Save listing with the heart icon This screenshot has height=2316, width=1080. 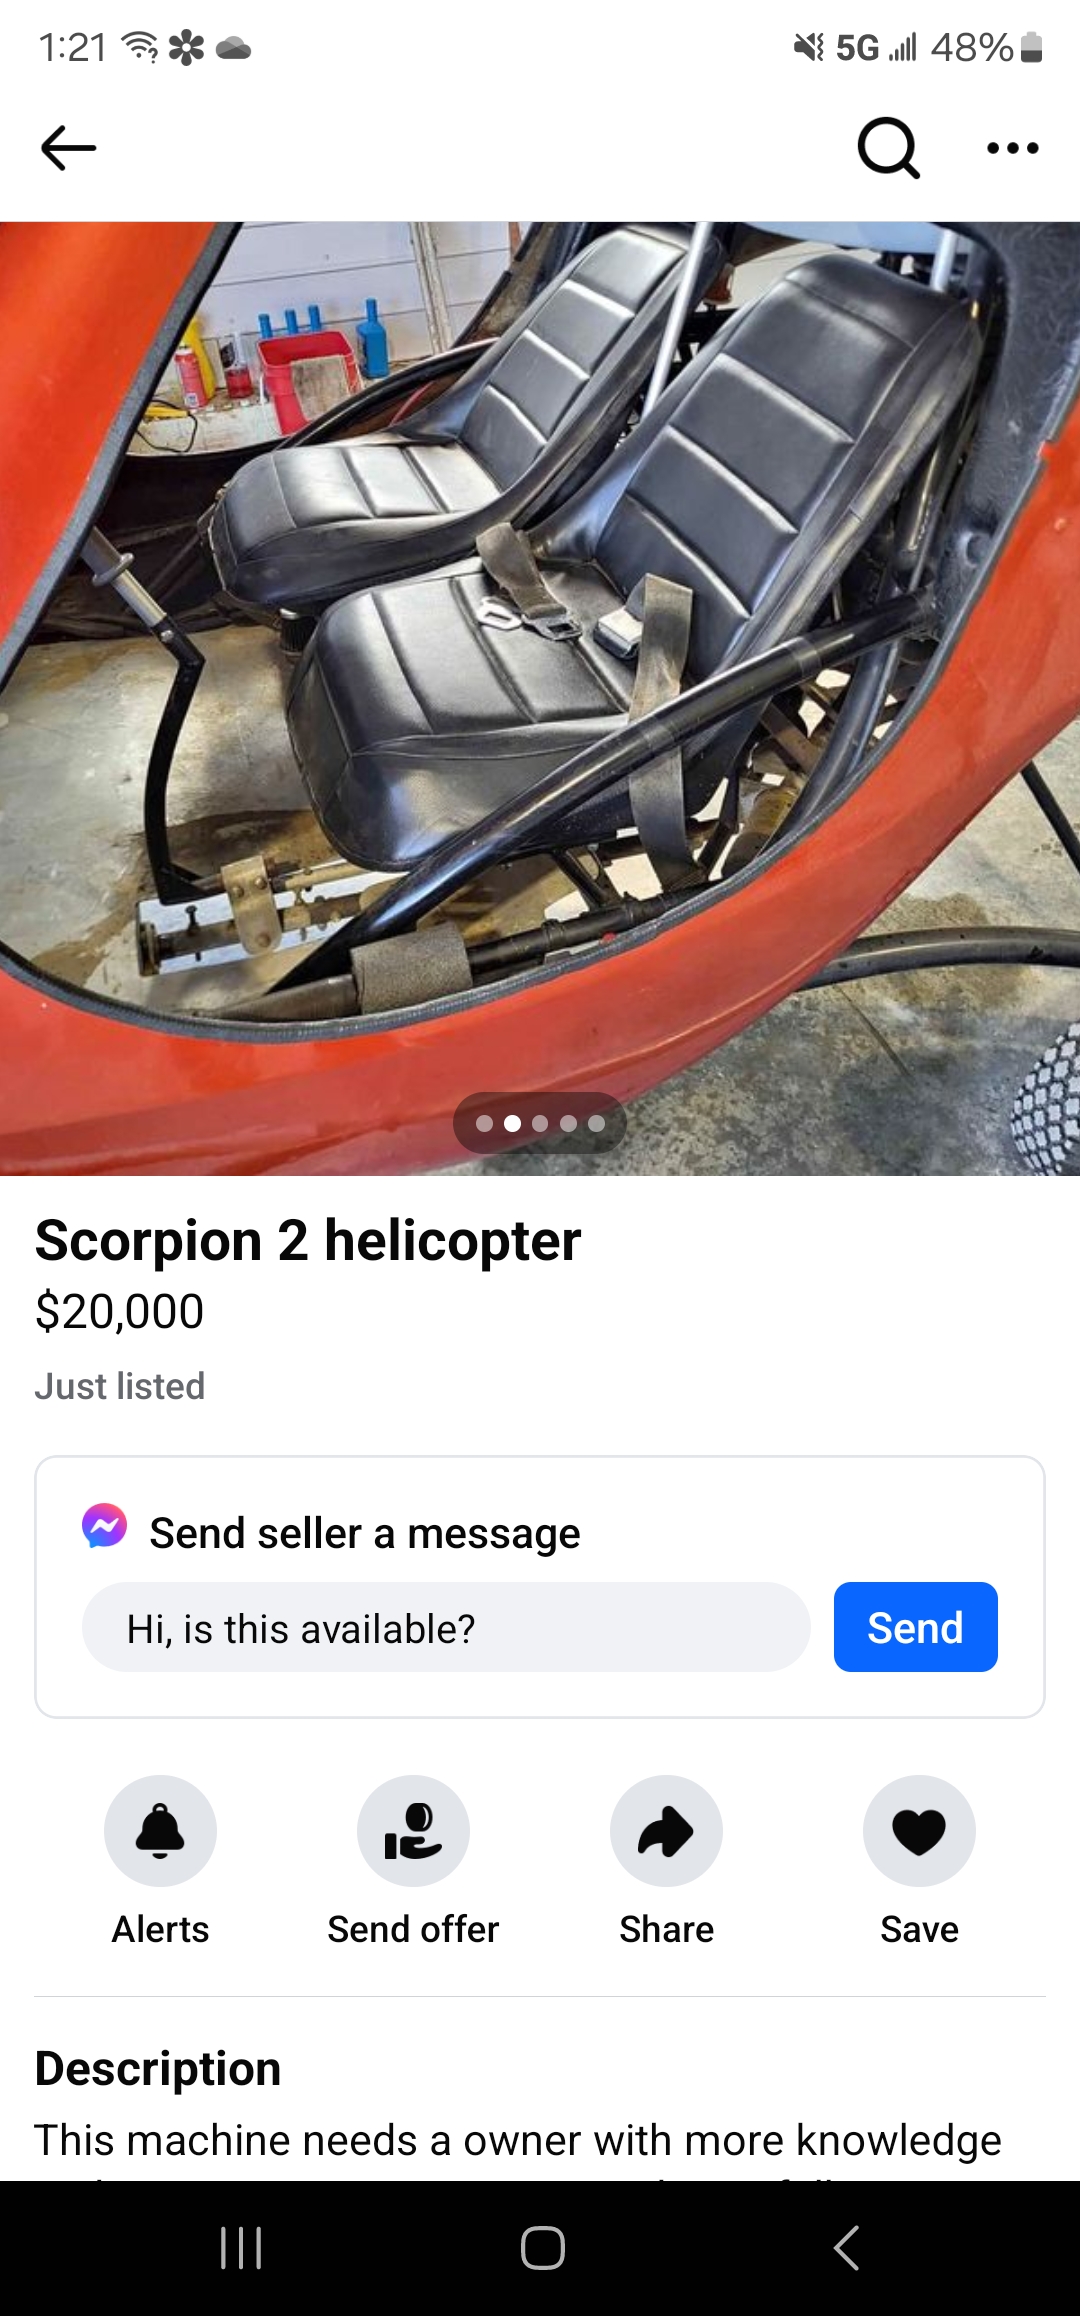[x=919, y=1831]
